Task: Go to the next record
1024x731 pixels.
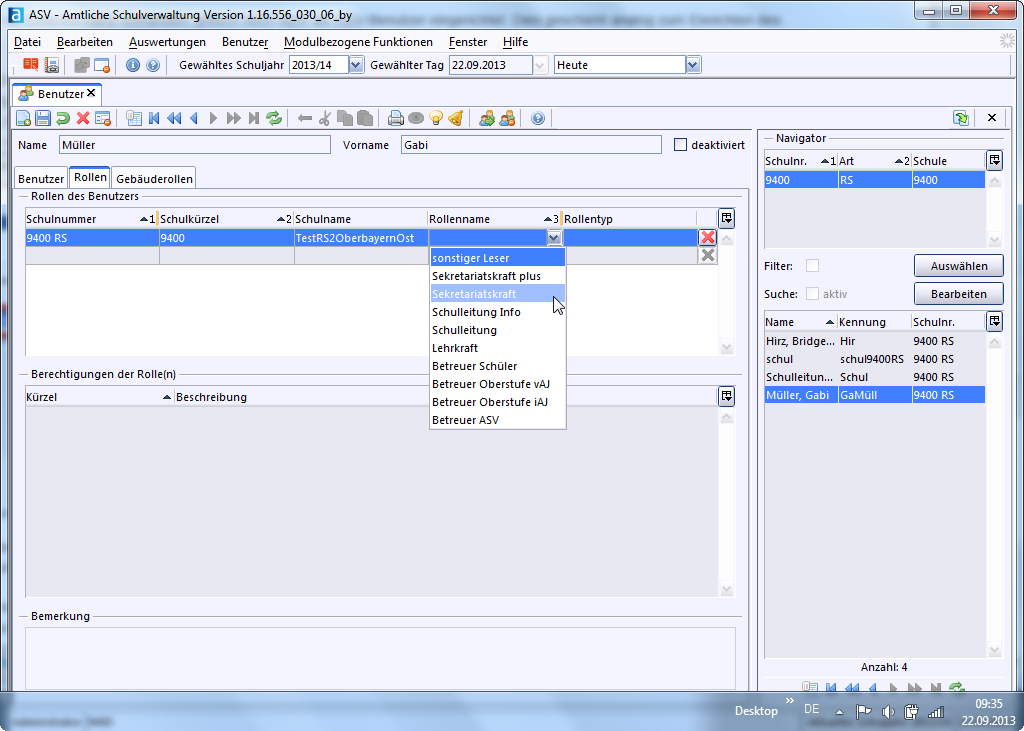Action: pyautogui.click(x=214, y=118)
